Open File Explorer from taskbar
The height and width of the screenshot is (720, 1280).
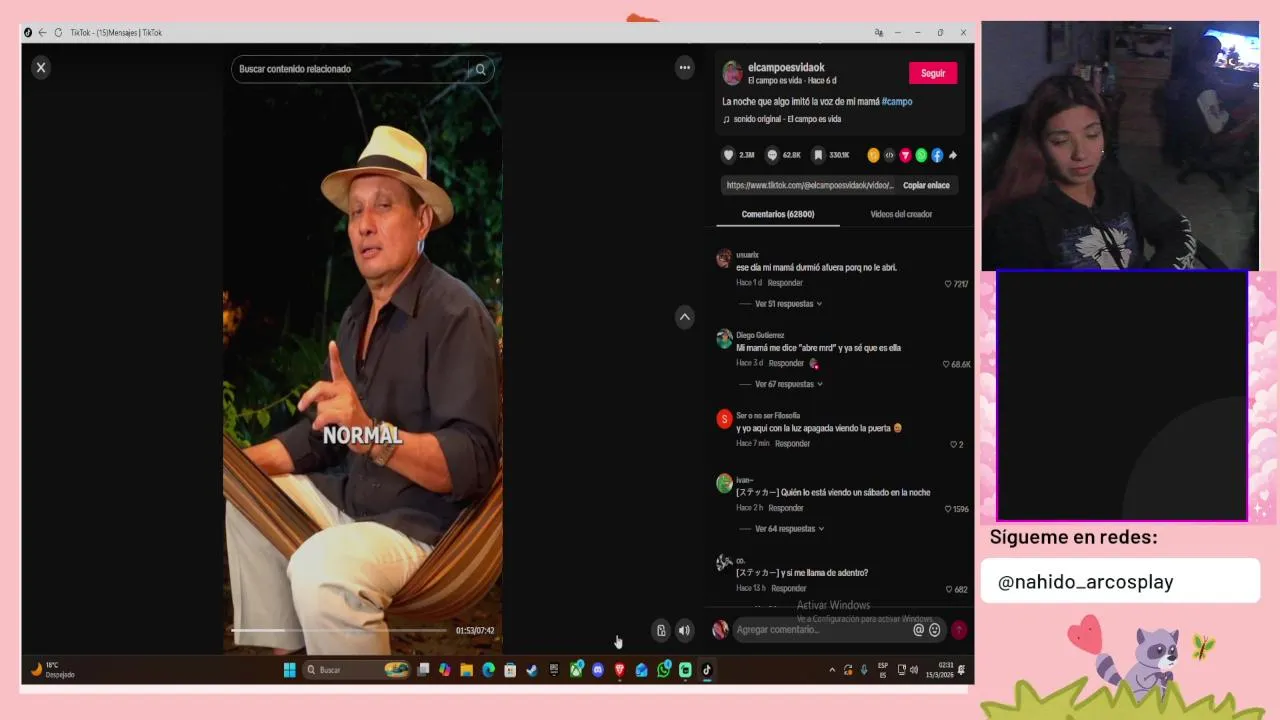pyautogui.click(x=467, y=670)
